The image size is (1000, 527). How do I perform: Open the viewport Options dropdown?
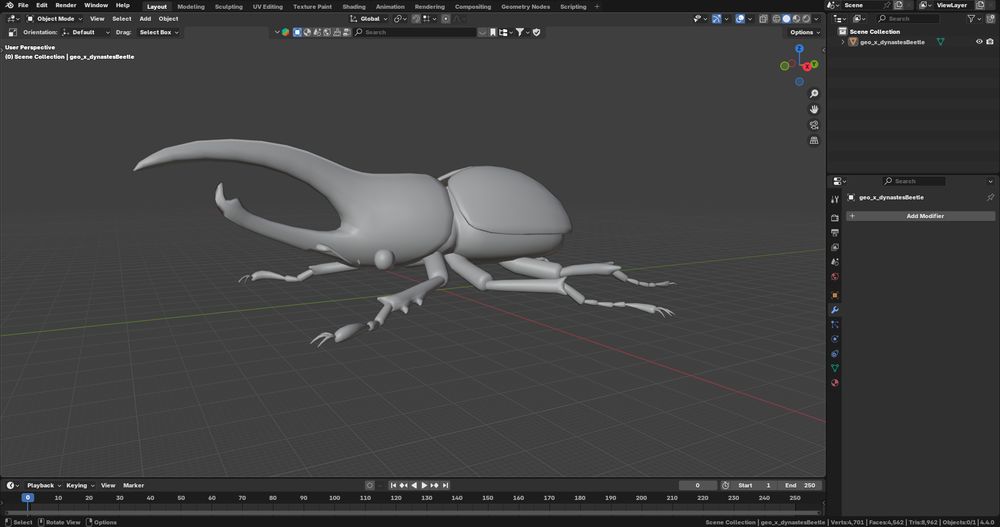pyautogui.click(x=804, y=32)
